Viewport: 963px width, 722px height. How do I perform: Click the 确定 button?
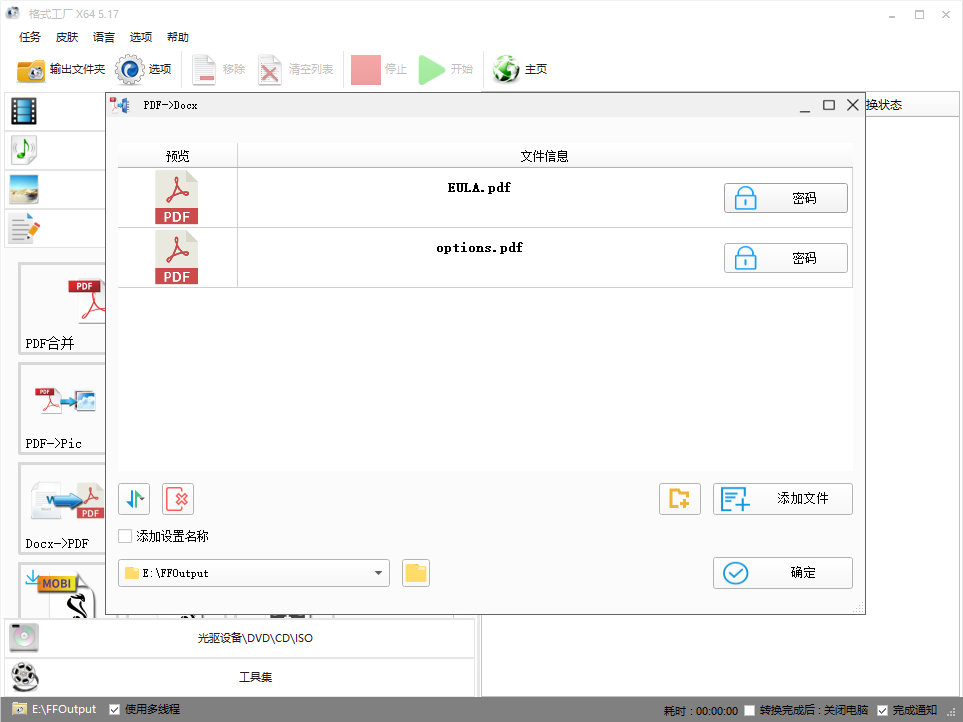click(x=782, y=573)
